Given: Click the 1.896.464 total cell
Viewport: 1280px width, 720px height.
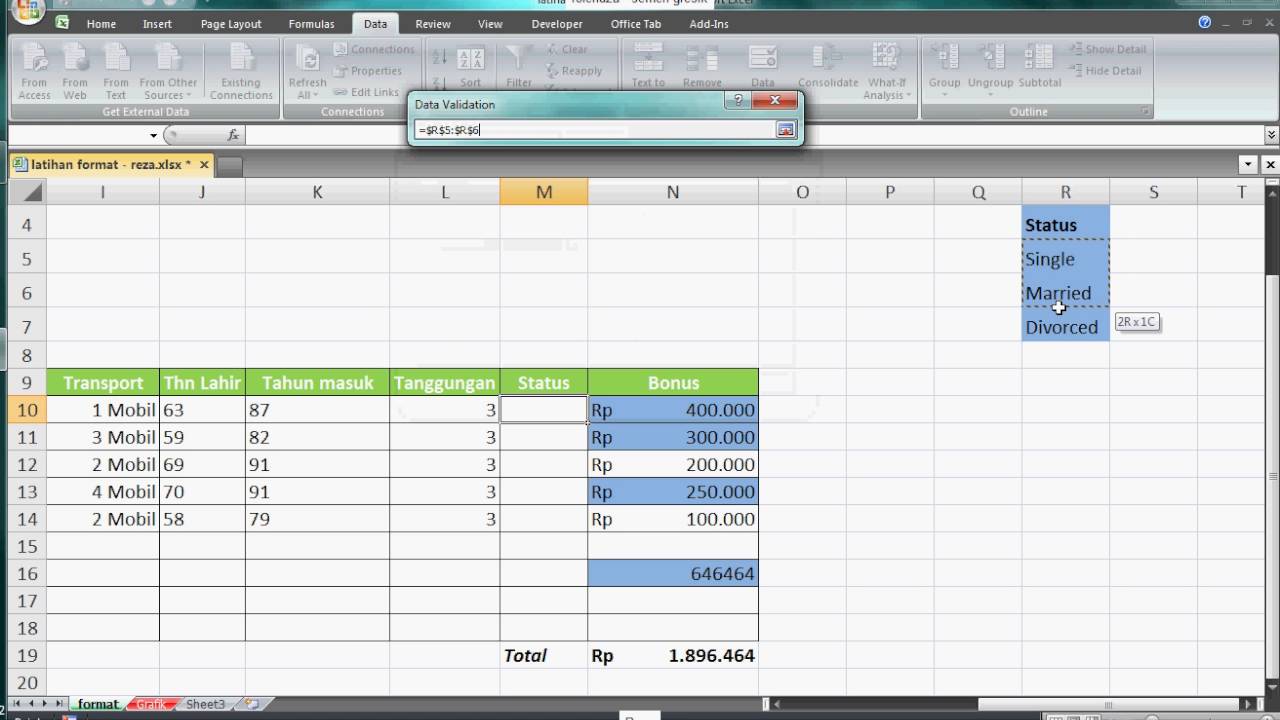Looking at the screenshot, I should pos(673,656).
